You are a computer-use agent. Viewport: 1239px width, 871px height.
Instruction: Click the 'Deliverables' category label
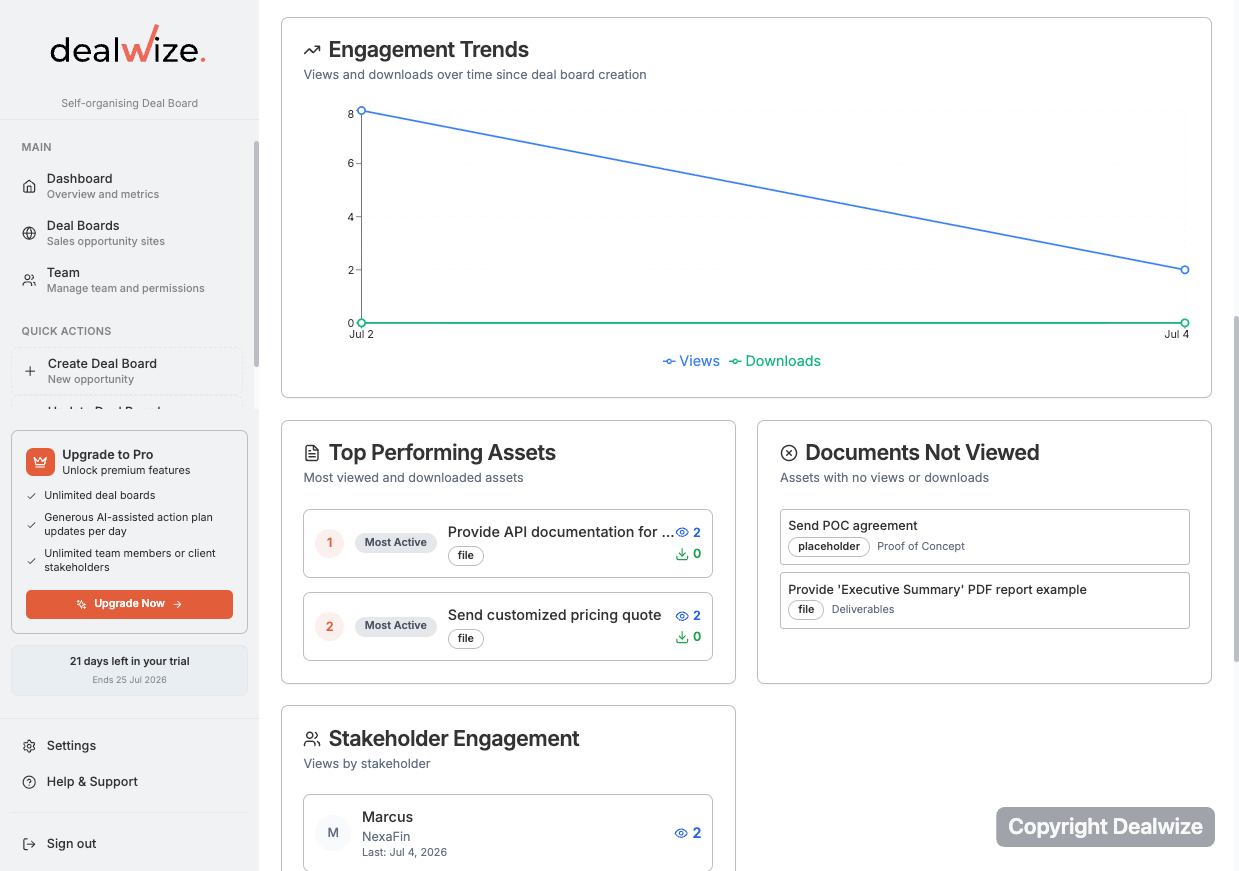point(863,610)
